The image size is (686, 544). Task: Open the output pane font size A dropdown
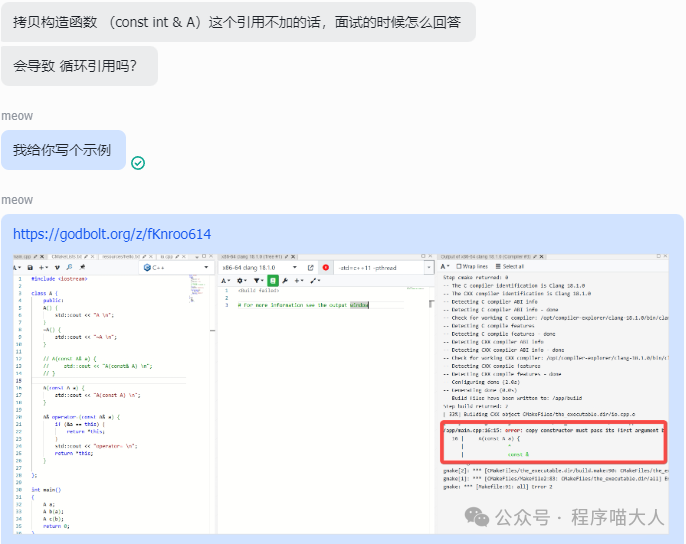tap(444, 267)
